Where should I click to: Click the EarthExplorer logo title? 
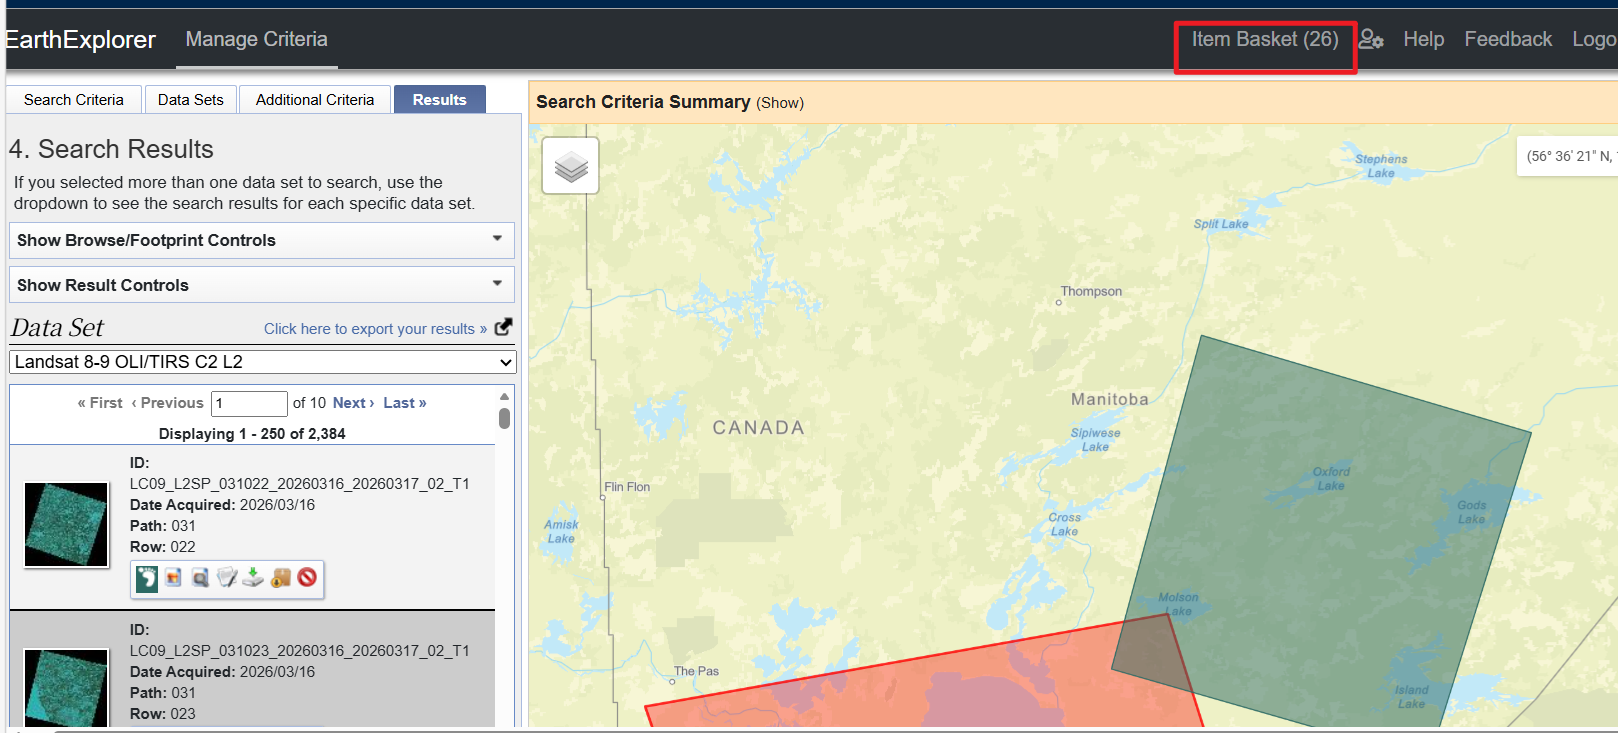[x=81, y=40]
